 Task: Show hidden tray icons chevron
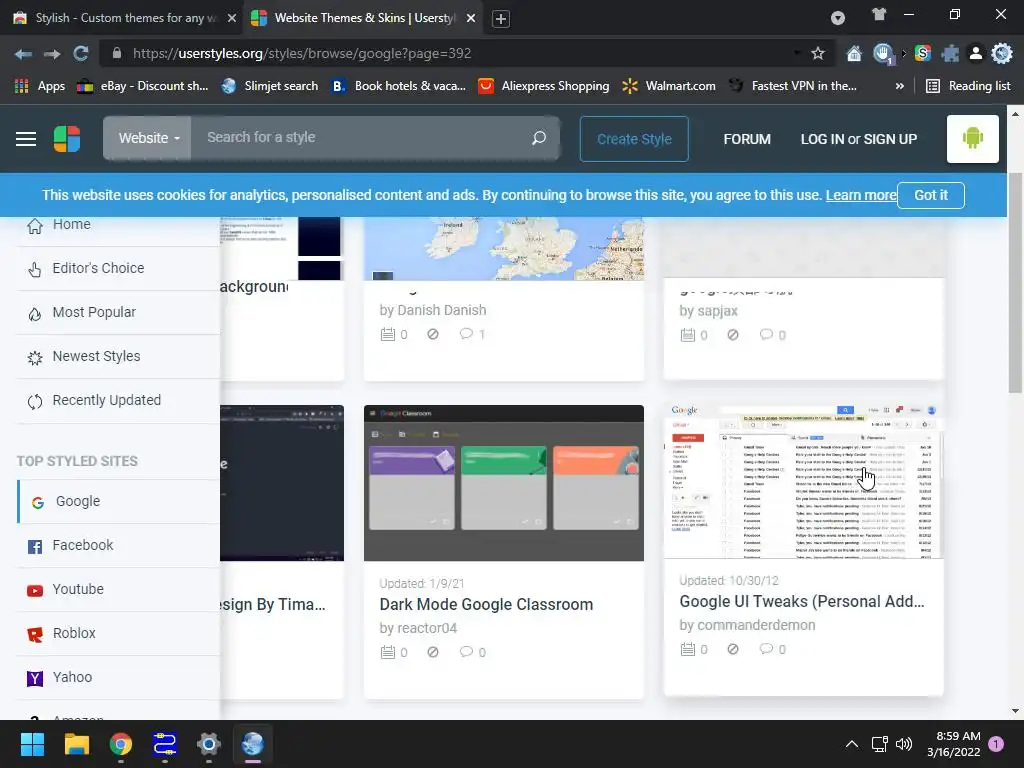click(x=852, y=744)
